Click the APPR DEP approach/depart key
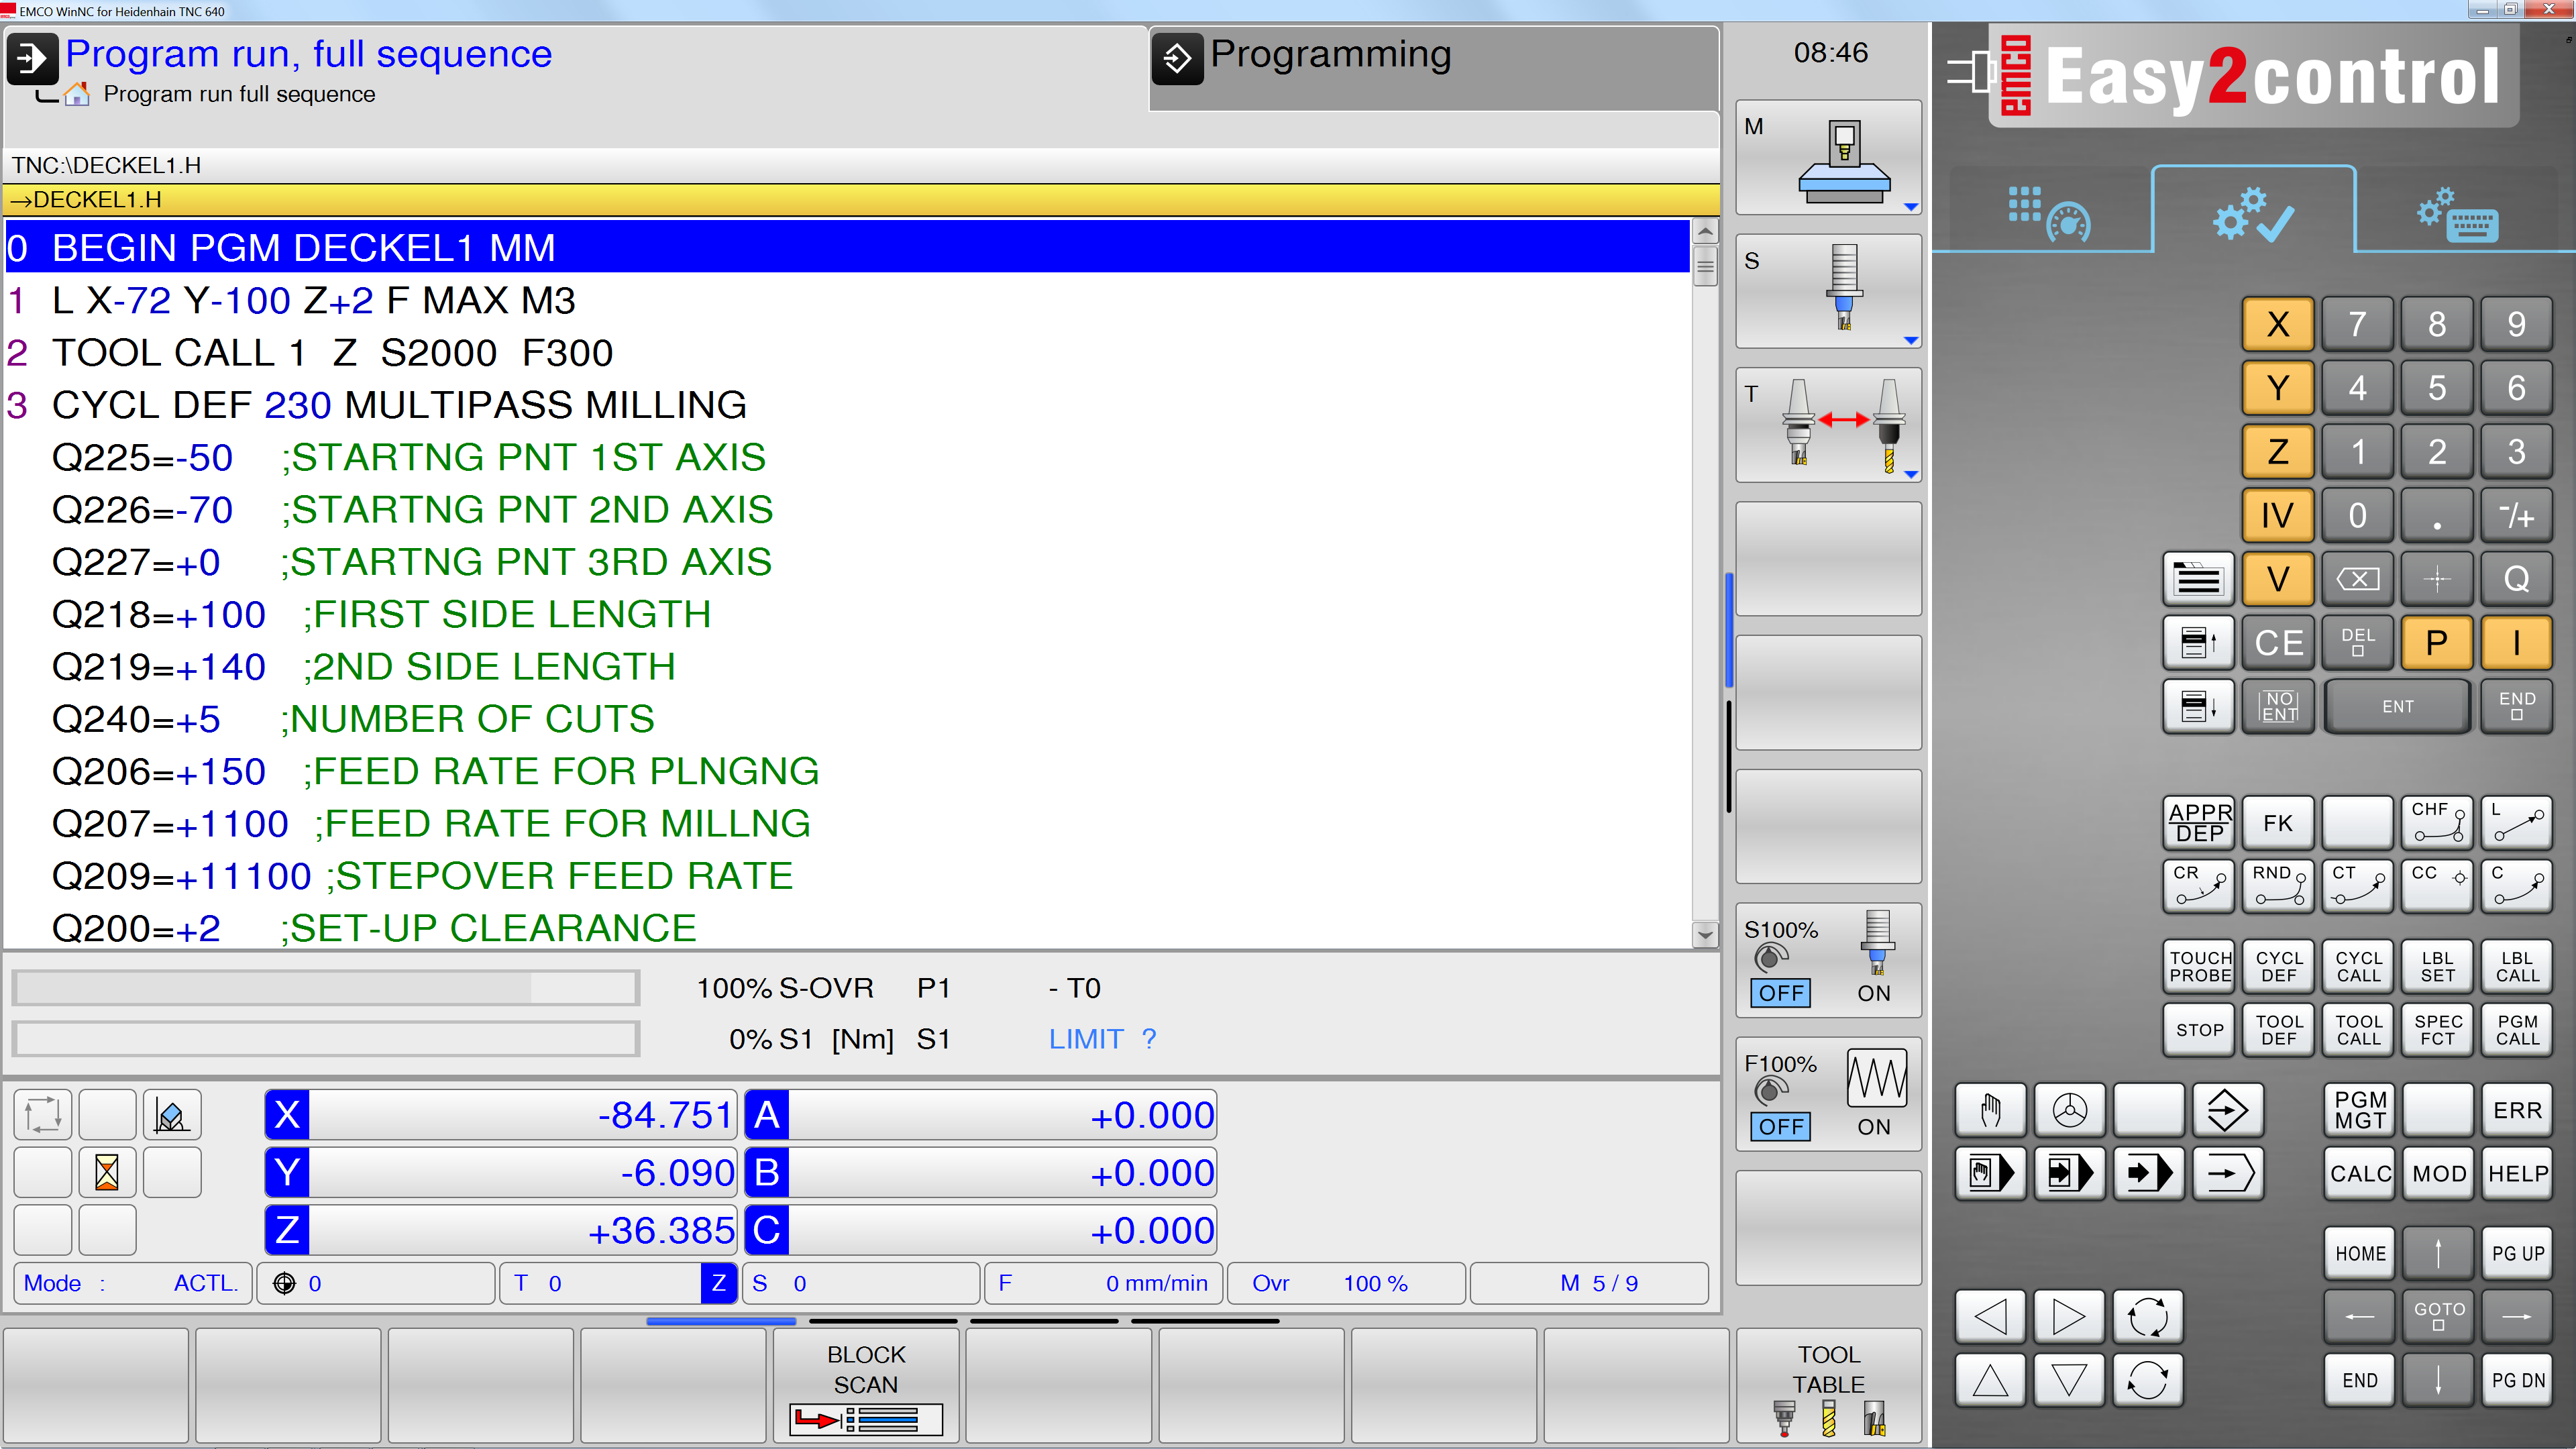2576x1449 pixels. tap(2198, 823)
